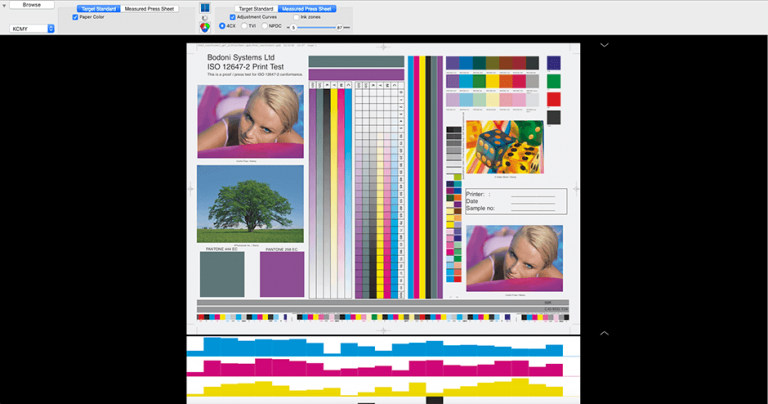
Task: Click the ink zone range slider track
Action: click(x=316, y=27)
